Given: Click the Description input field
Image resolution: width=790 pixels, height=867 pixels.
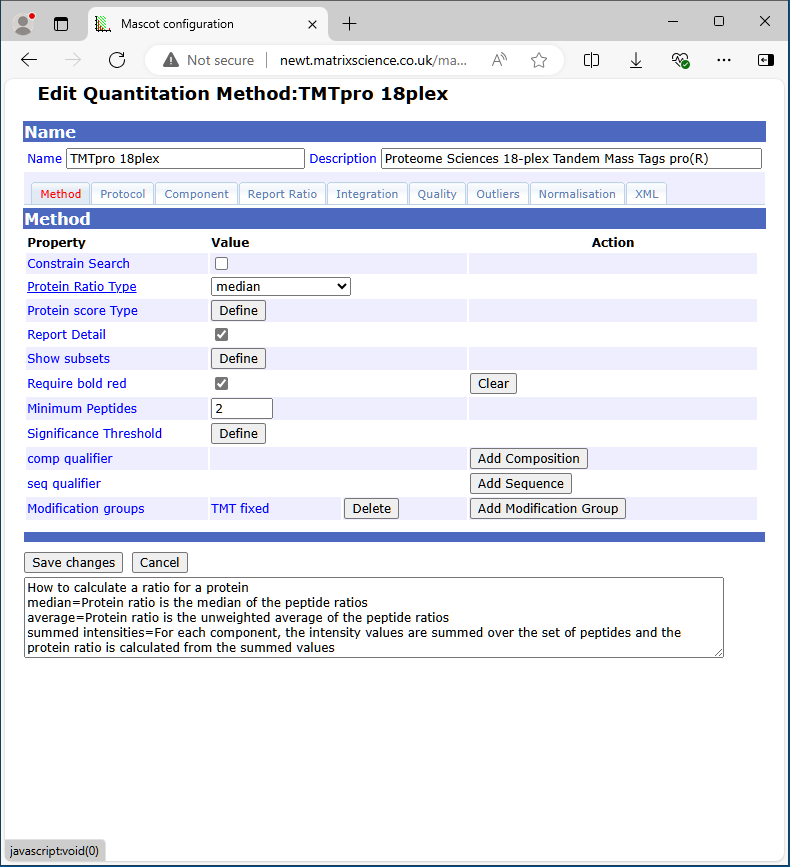Looking at the screenshot, I should click(x=571, y=159).
